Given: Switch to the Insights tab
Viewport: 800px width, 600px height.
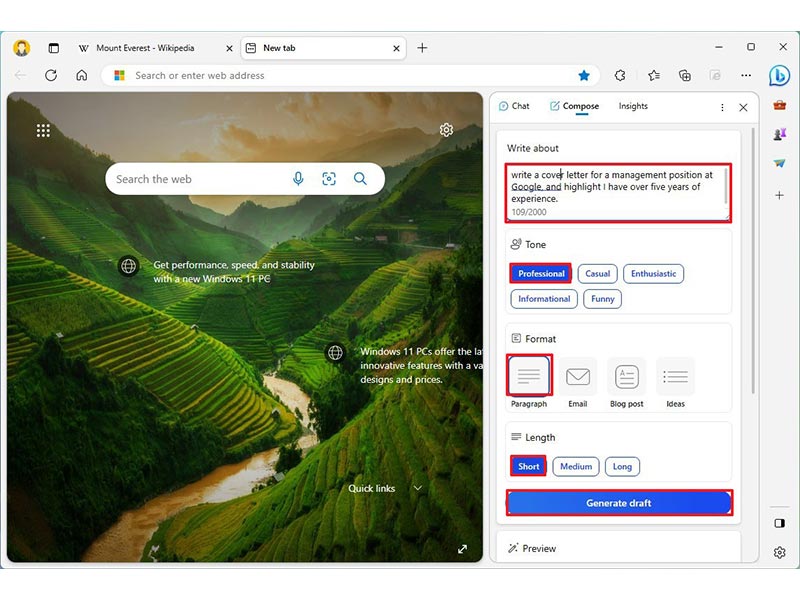Looking at the screenshot, I should (633, 106).
